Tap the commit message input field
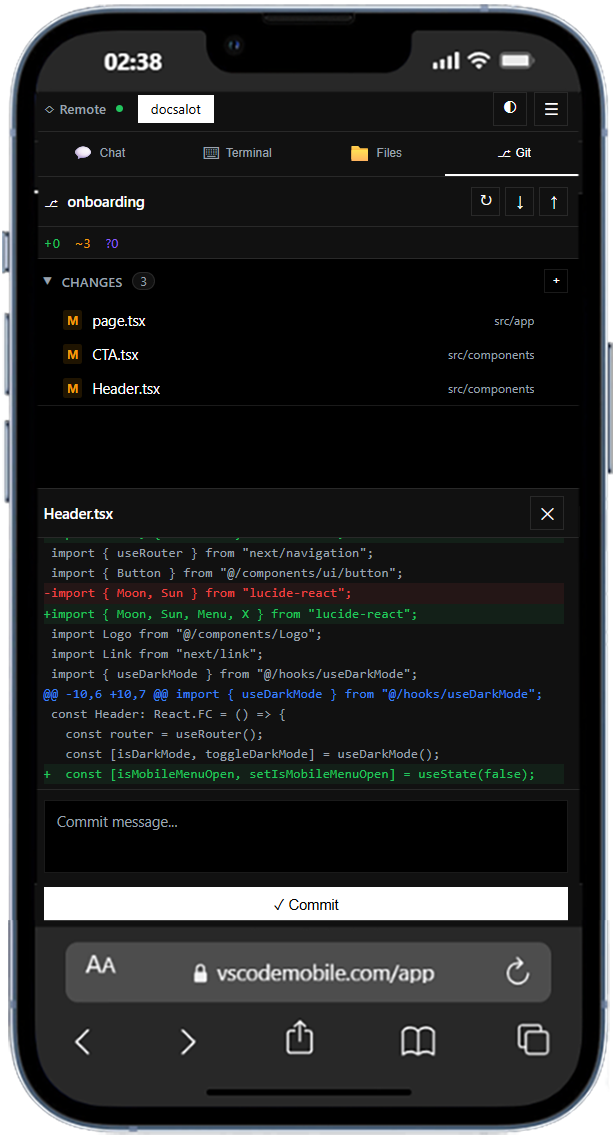The image size is (615, 1144). [x=306, y=836]
